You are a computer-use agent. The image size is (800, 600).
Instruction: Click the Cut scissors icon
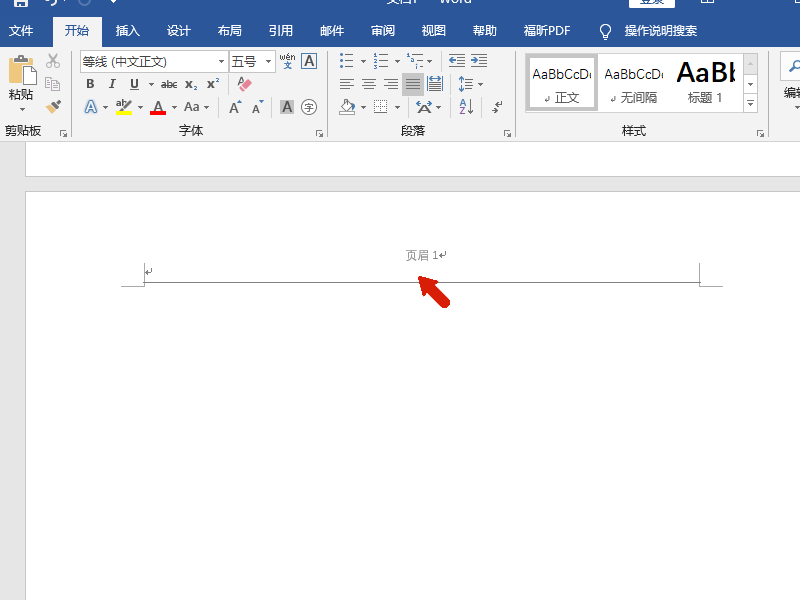pos(53,61)
